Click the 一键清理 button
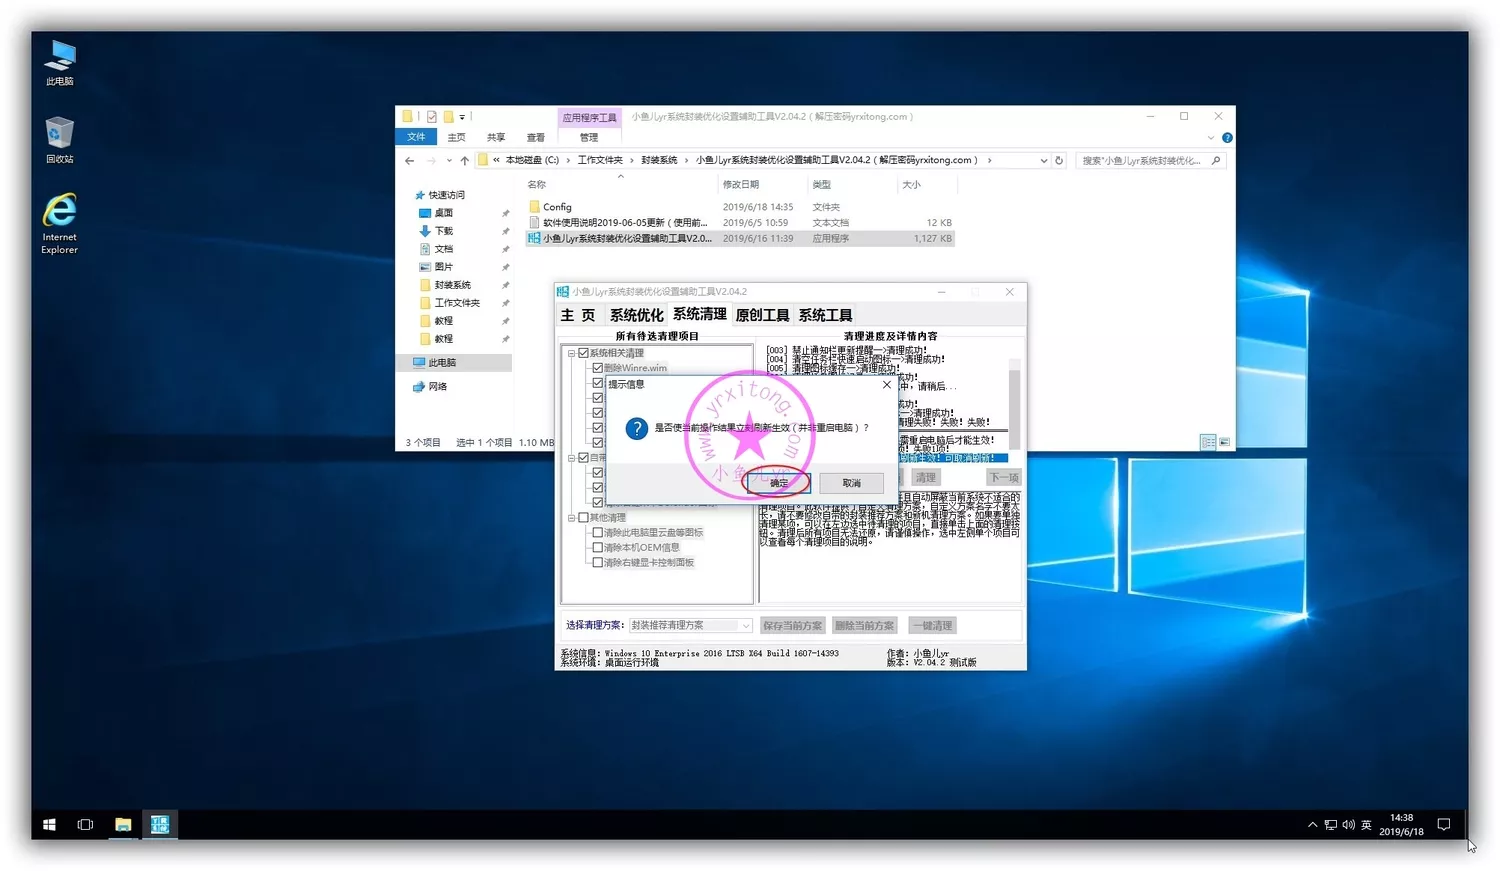The width and height of the screenshot is (1500, 871). (x=932, y=626)
